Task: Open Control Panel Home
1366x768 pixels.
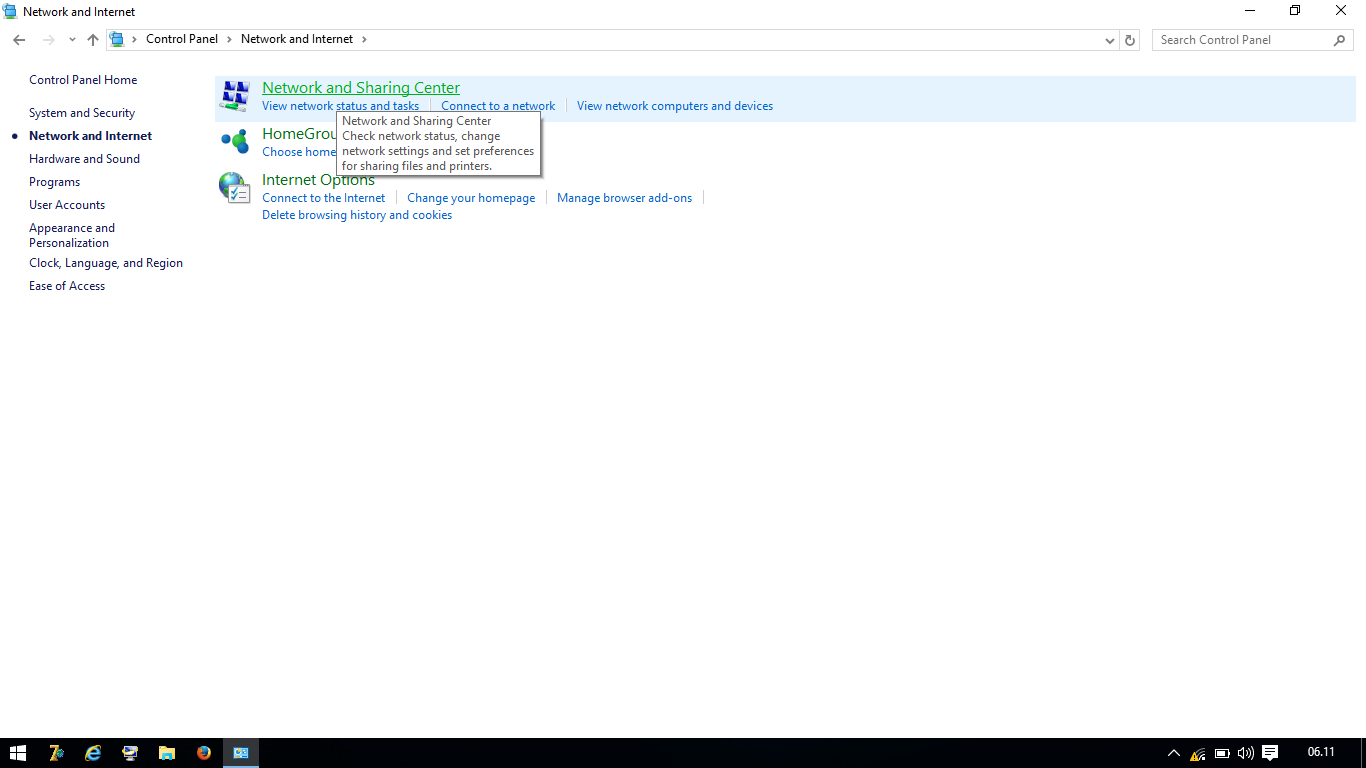Action: [x=83, y=80]
